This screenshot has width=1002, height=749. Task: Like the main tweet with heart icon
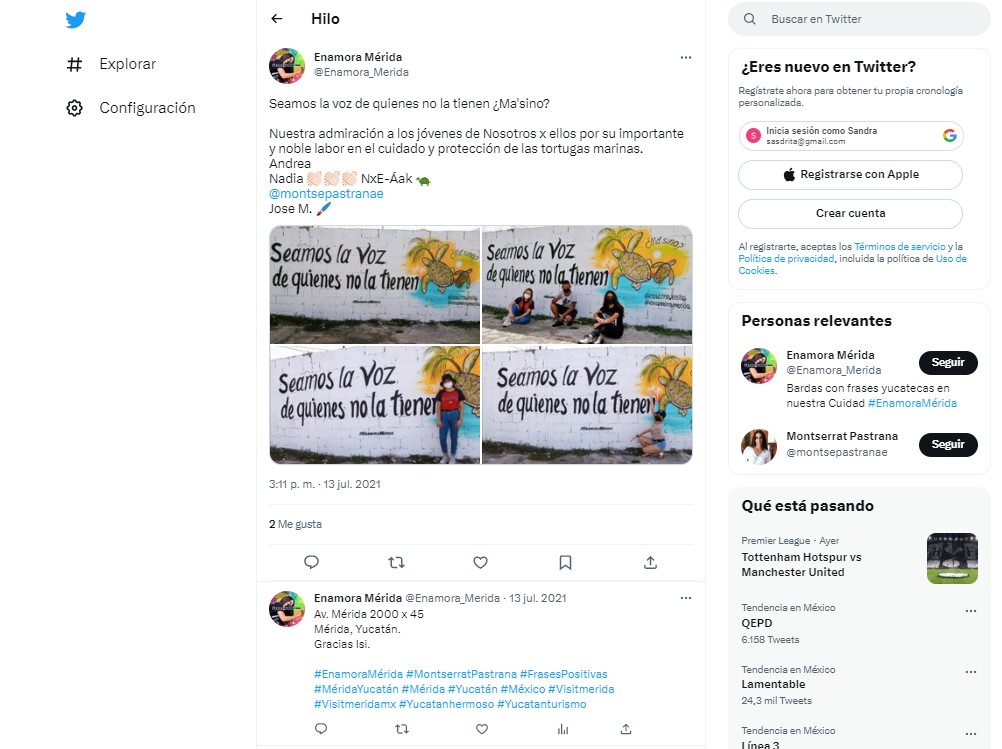[x=481, y=562]
